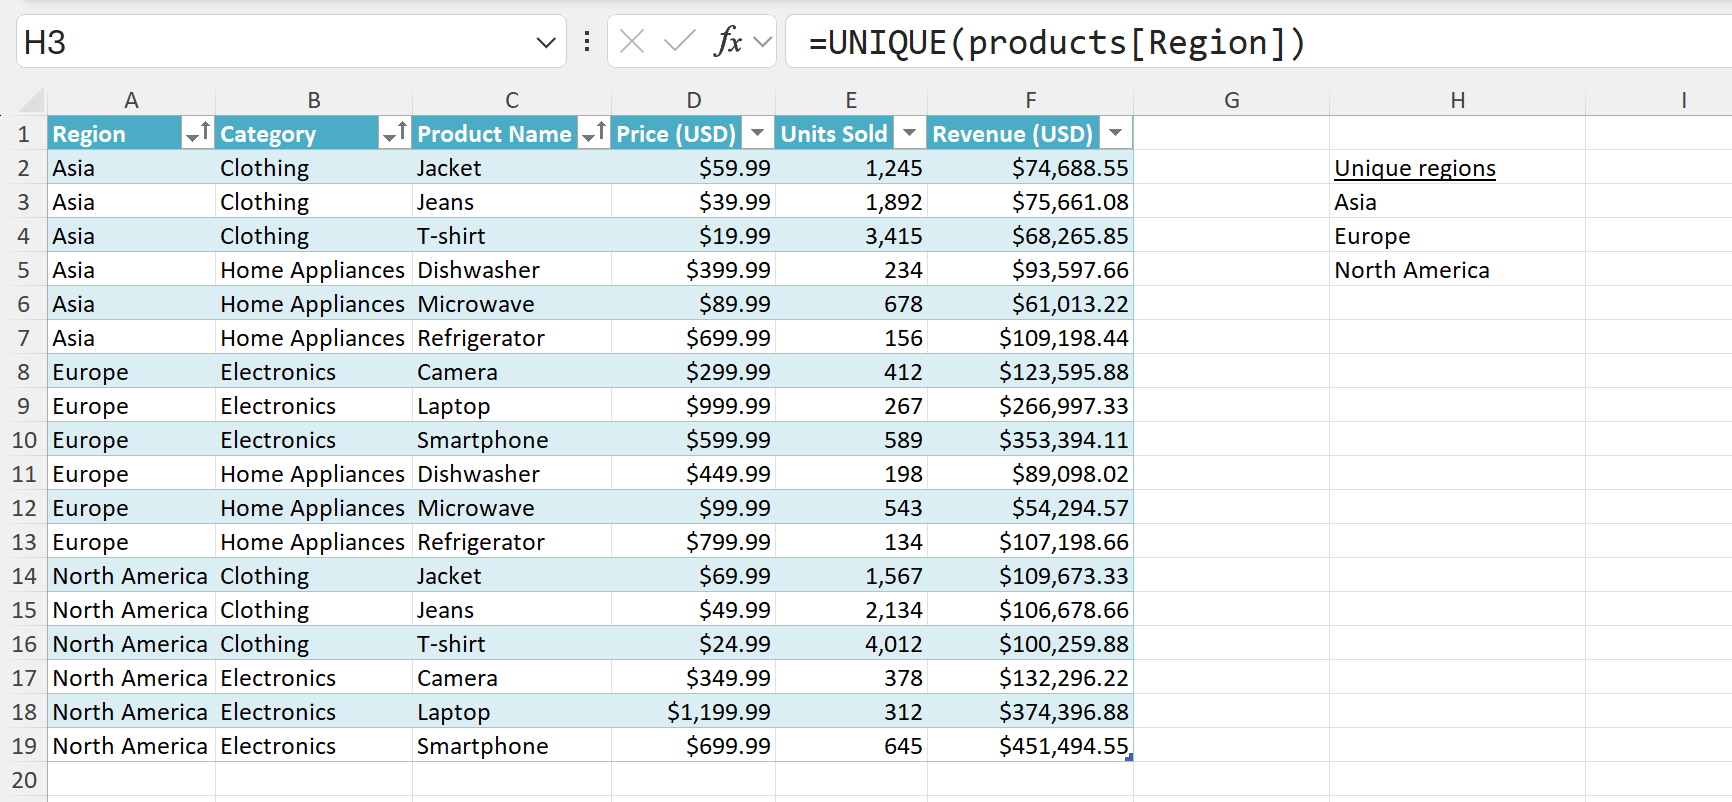Expand the chevron beside the fx button
This screenshot has height=802, width=1732.
click(763, 42)
